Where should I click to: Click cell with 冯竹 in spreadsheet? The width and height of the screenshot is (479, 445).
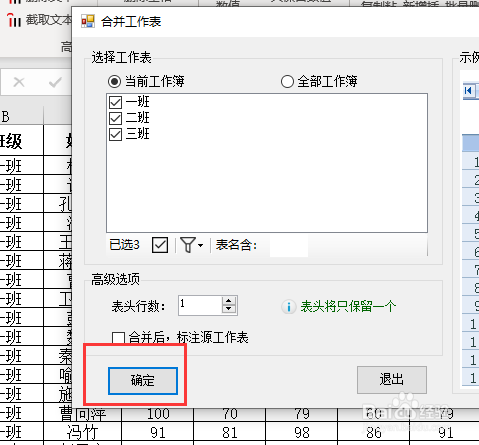(82, 432)
